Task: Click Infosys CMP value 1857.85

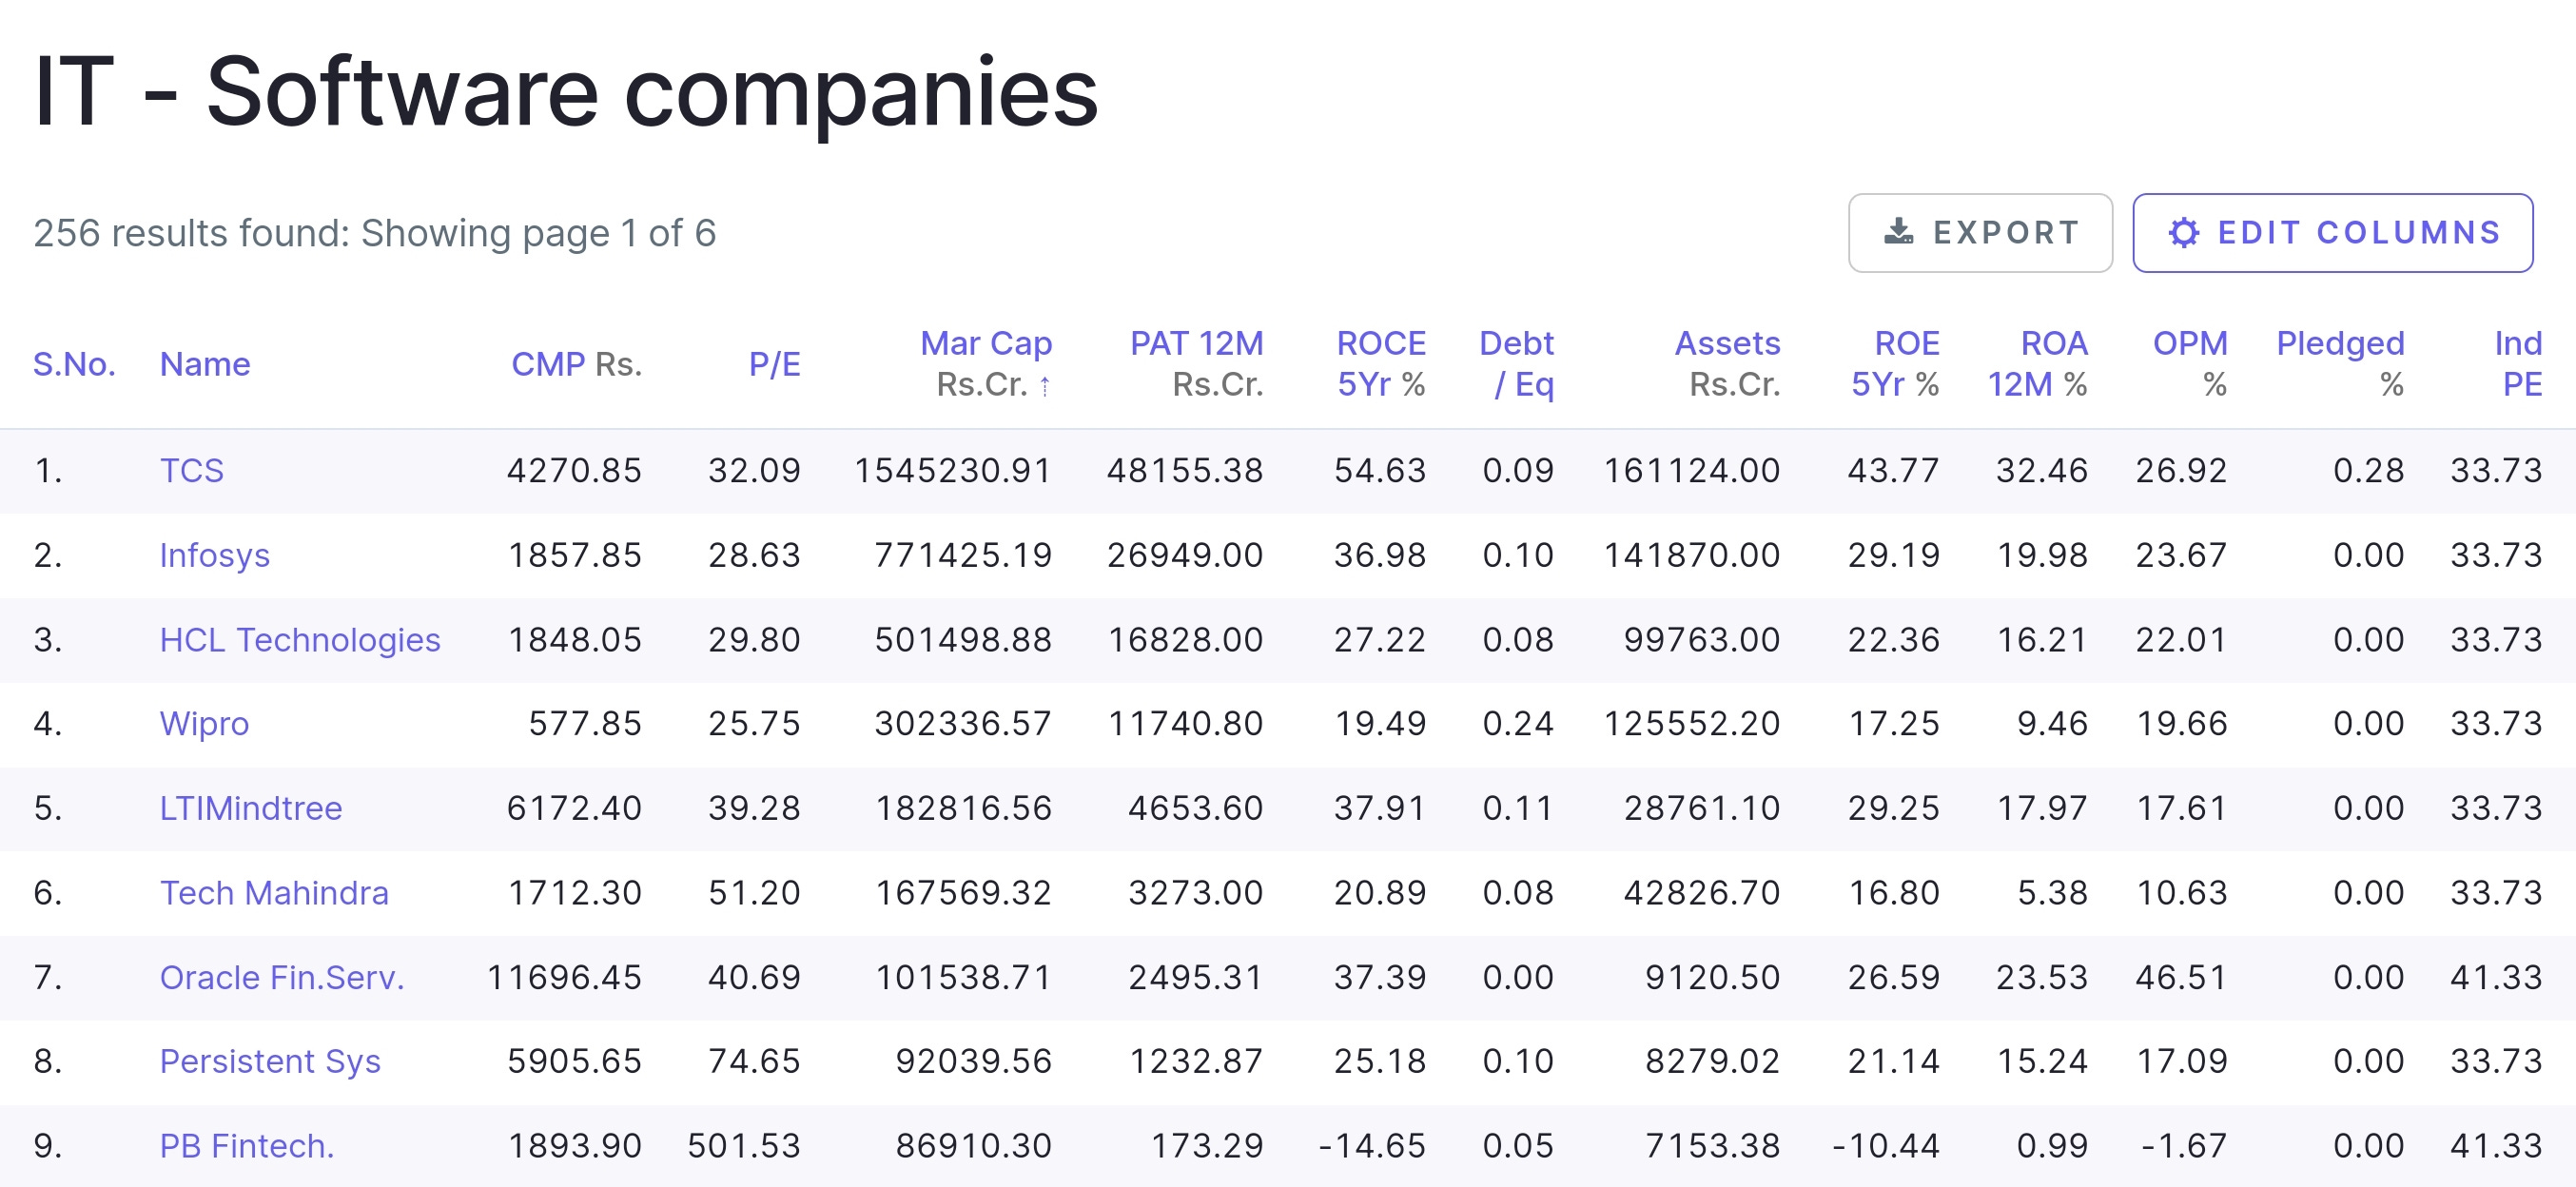Action: point(575,555)
